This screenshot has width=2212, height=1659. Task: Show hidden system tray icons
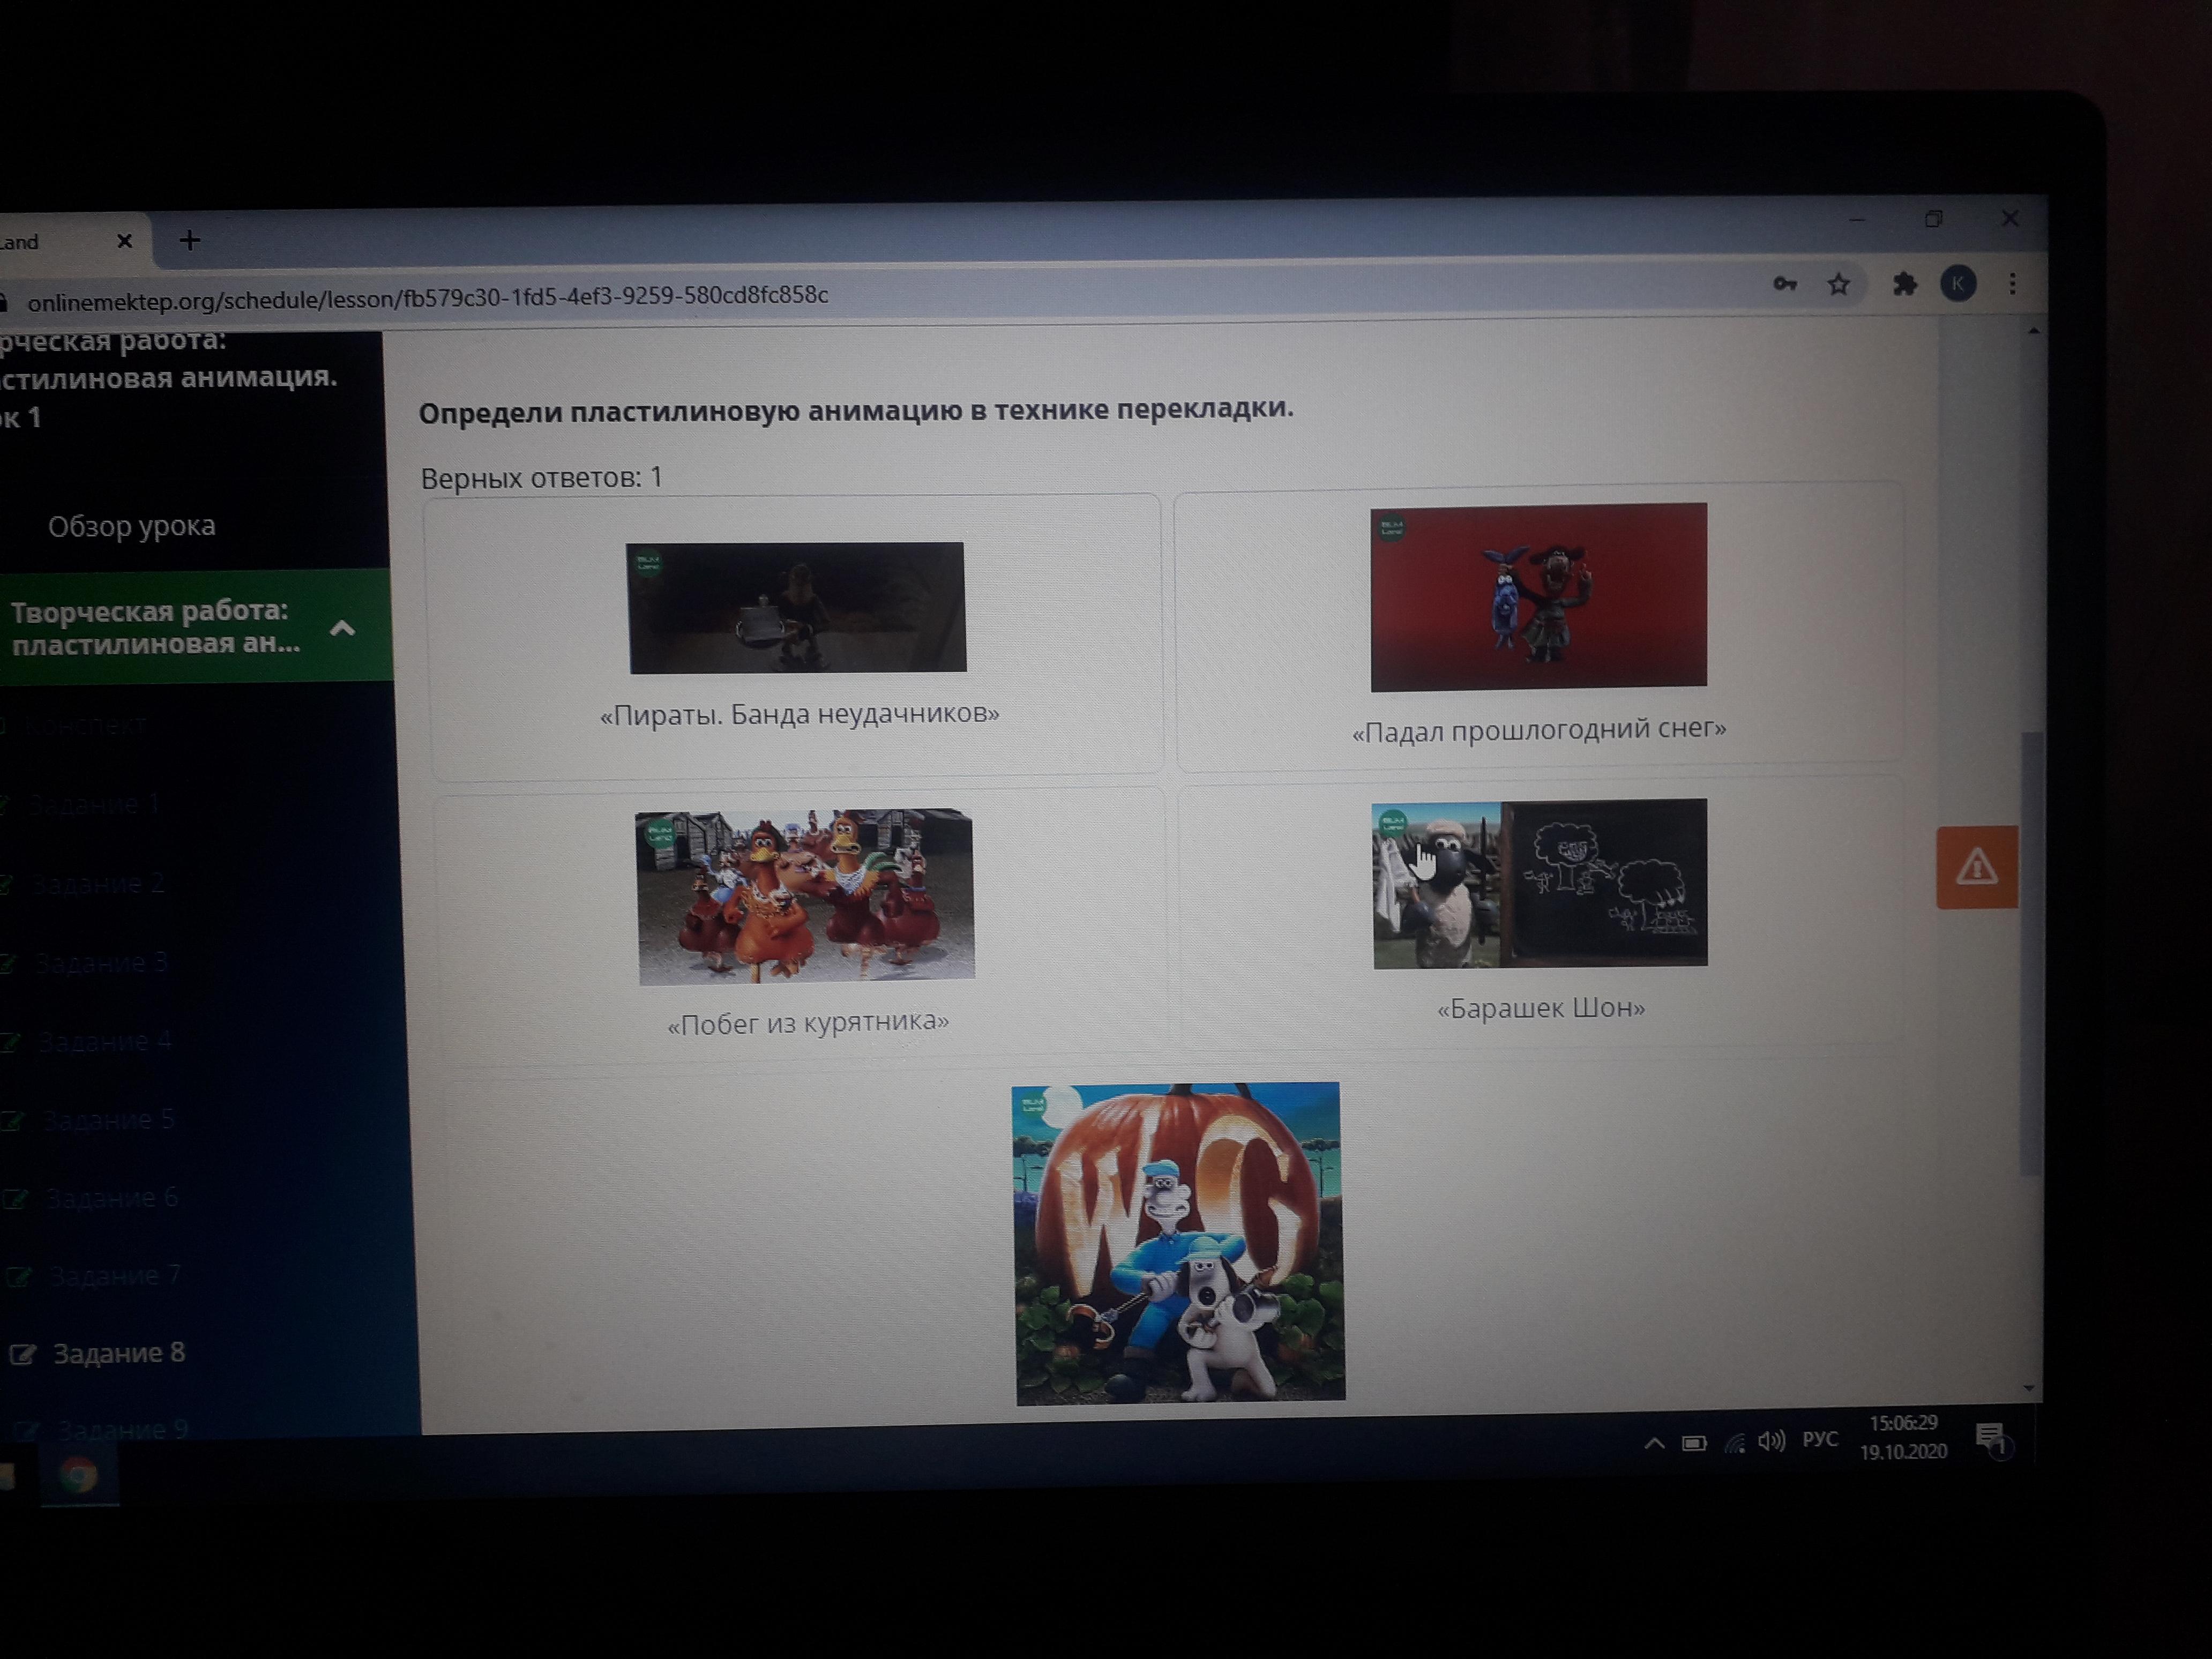(1654, 1443)
